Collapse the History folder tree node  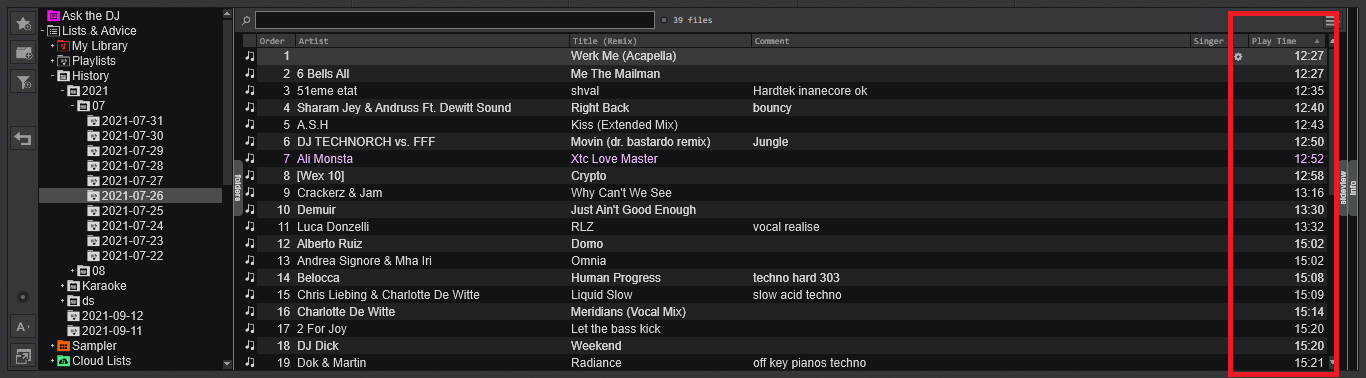(53, 76)
